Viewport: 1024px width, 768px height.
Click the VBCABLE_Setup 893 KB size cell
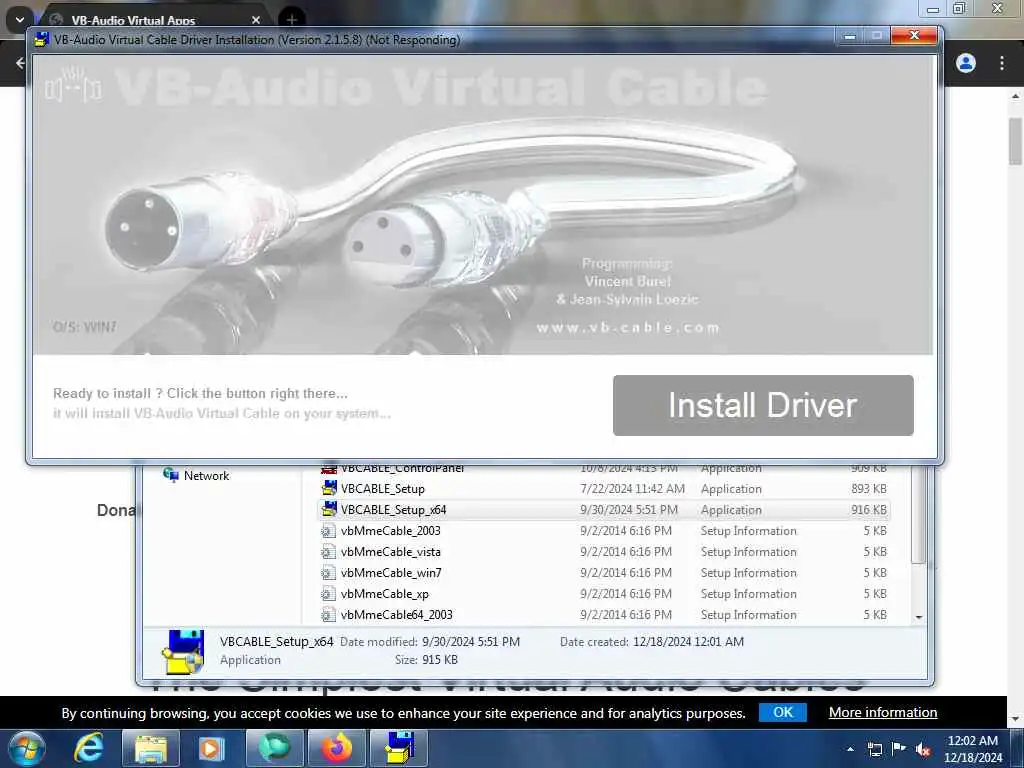[869, 488]
